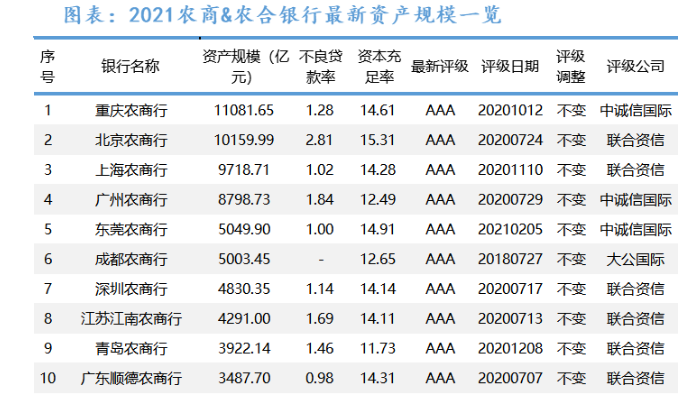Click rating date 20201110
This screenshot has height=397, width=698.
click(x=510, y=170)
